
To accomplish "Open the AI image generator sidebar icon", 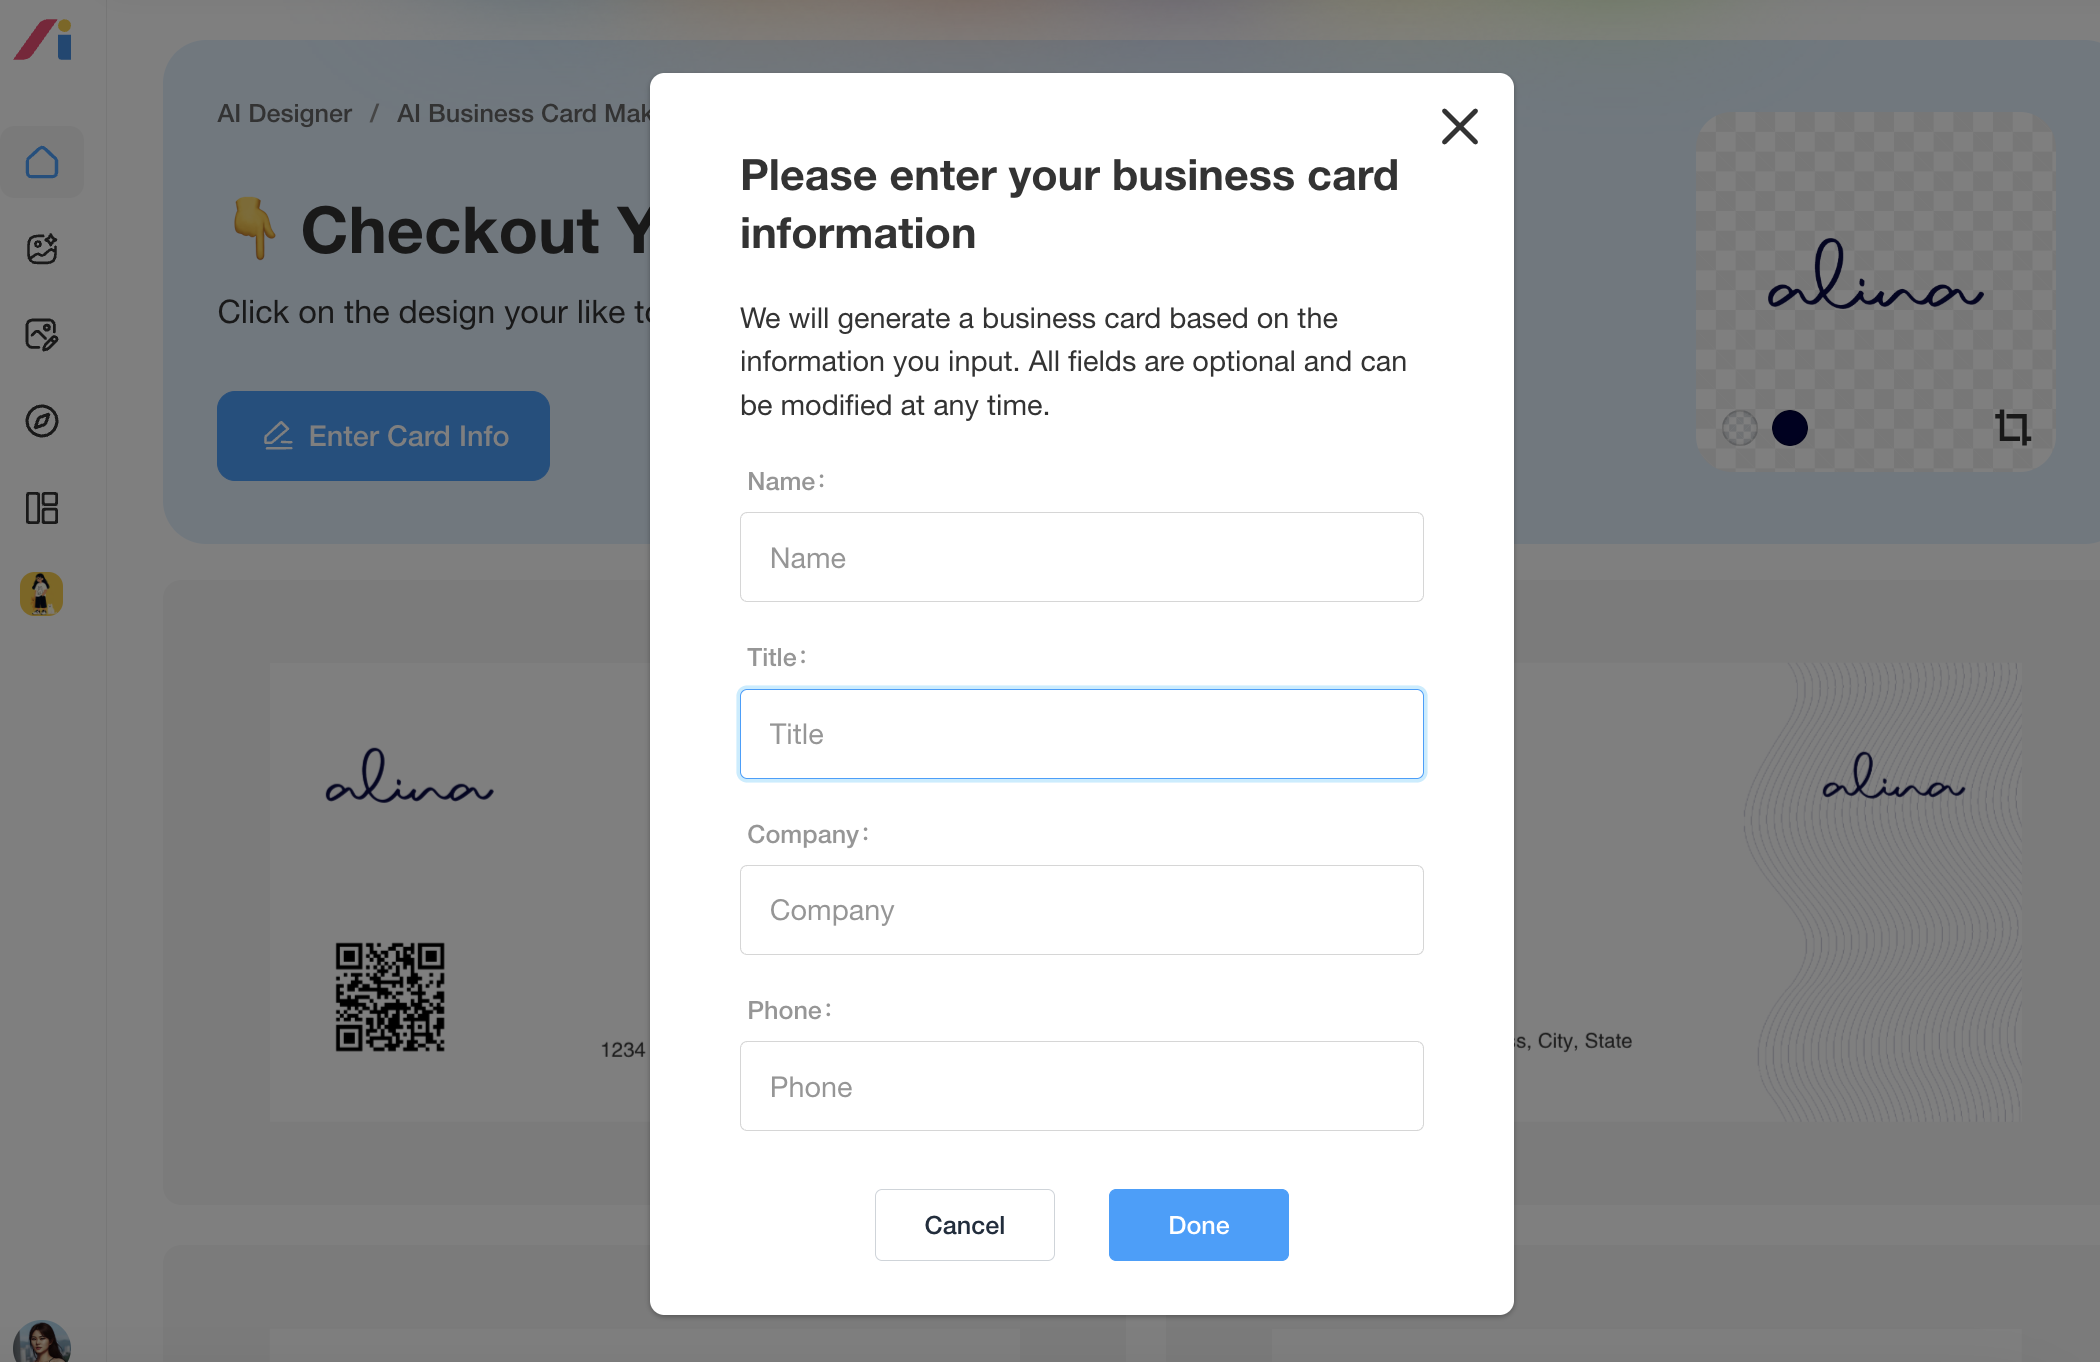I will (42, 248).
